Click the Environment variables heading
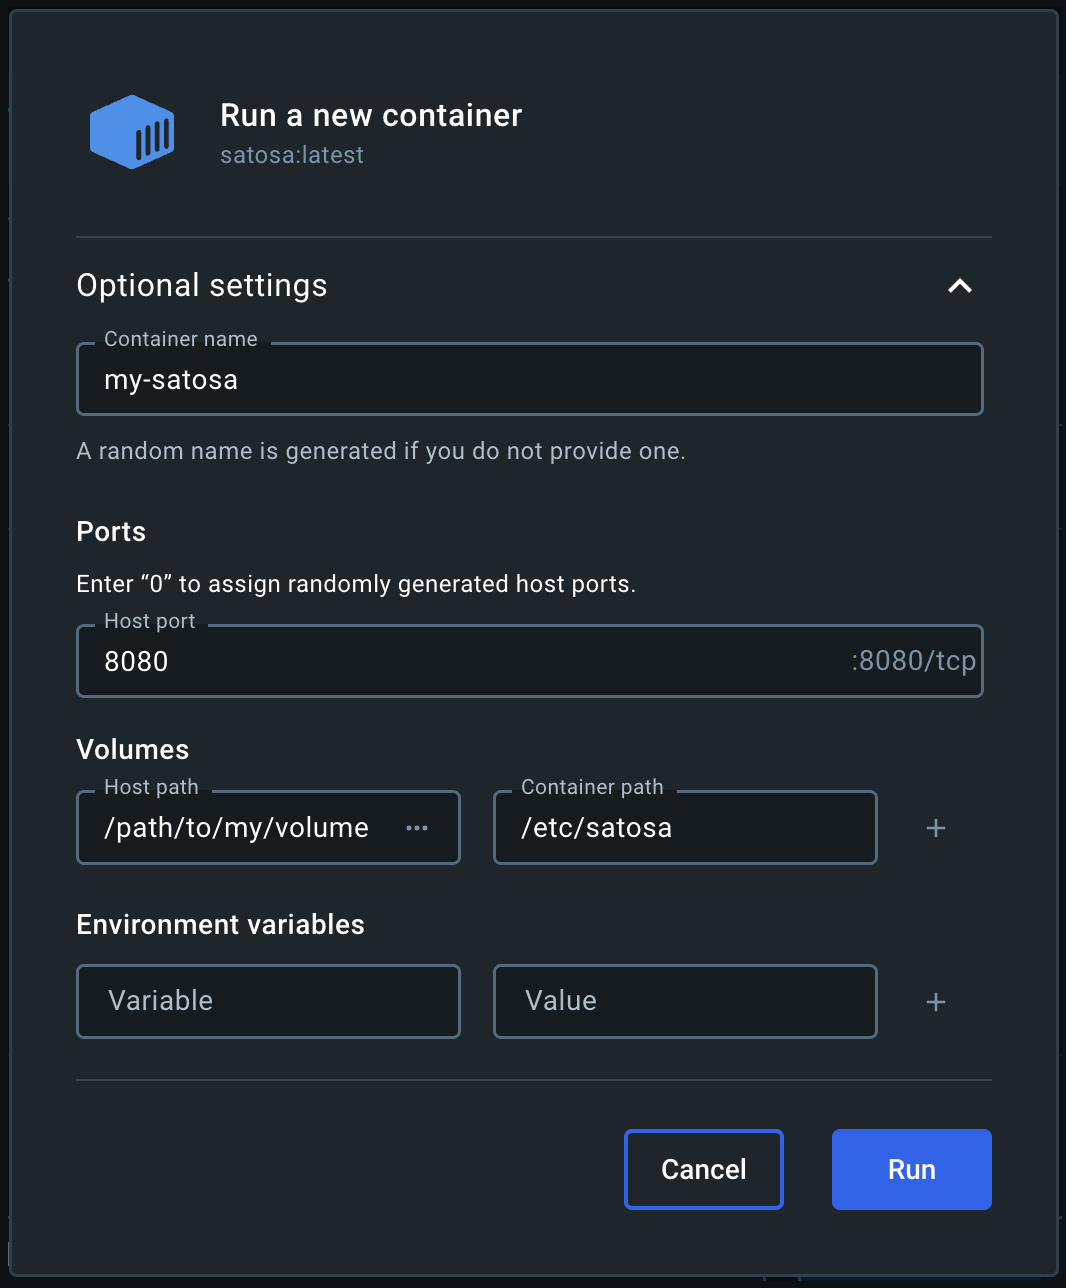Screen dimensions: 1066x1288 [x=221, y=924]
